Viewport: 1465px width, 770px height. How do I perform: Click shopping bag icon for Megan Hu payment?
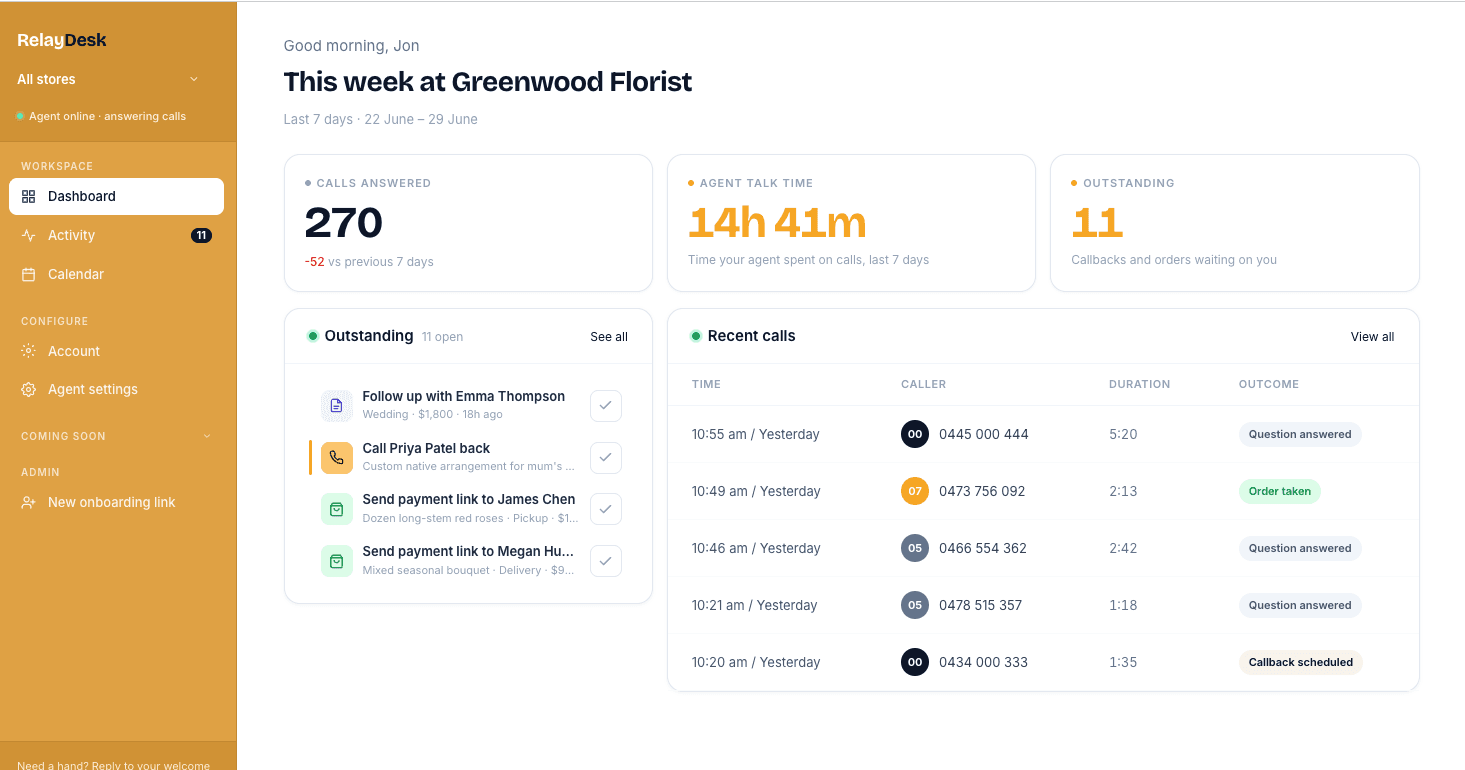pos(337,561)
